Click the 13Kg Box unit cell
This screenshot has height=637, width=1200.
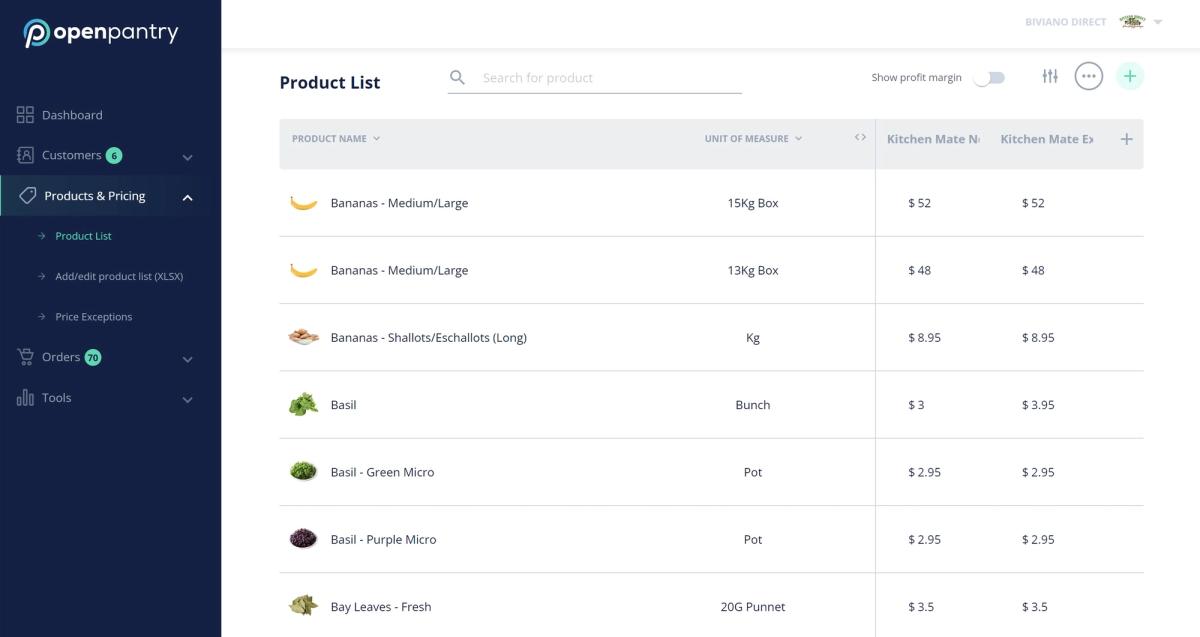pos(753,270)
